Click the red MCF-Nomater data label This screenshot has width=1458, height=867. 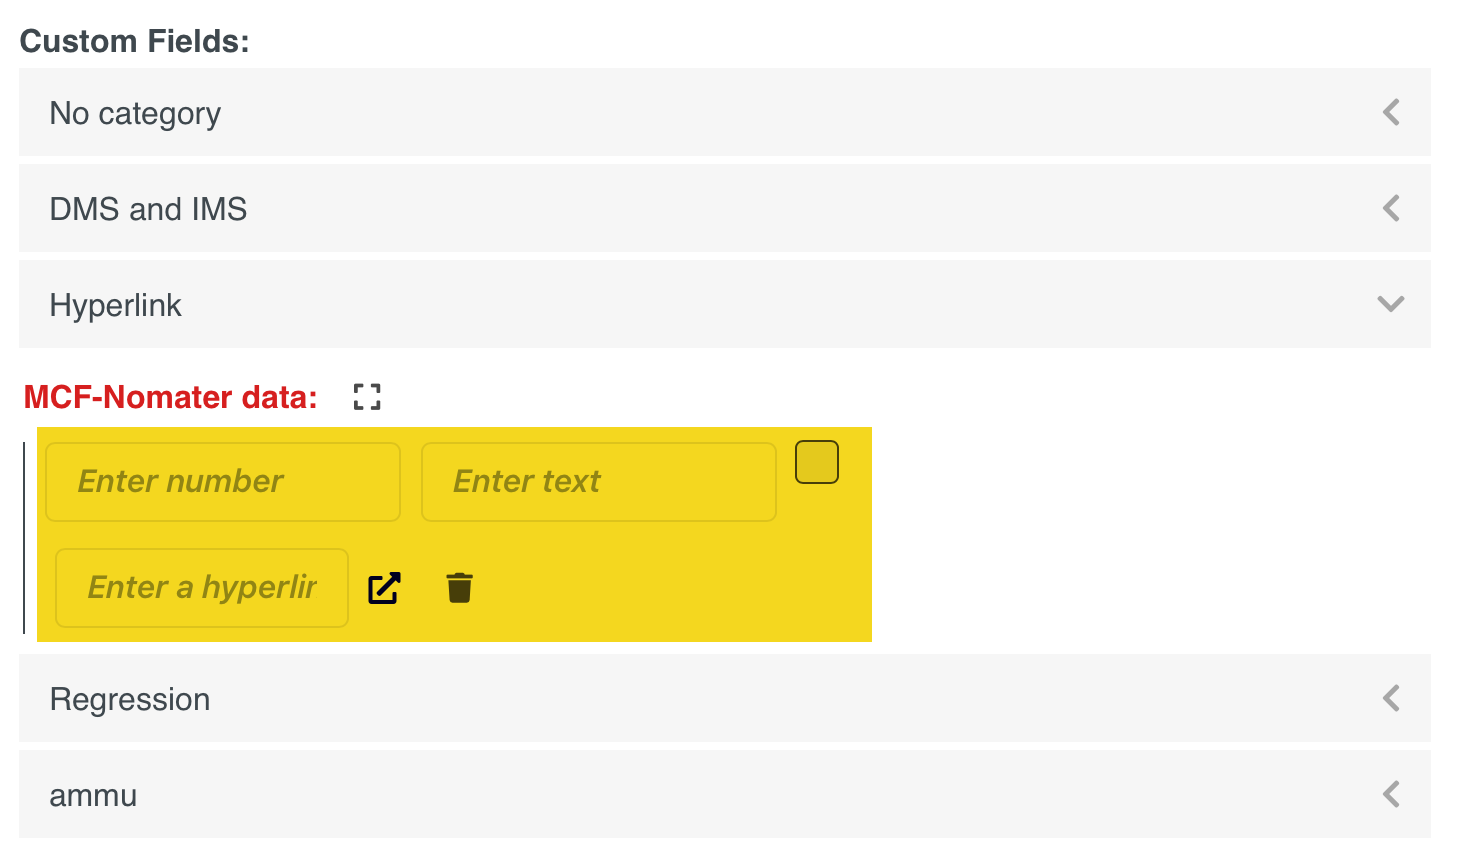(x=170, y=398)
